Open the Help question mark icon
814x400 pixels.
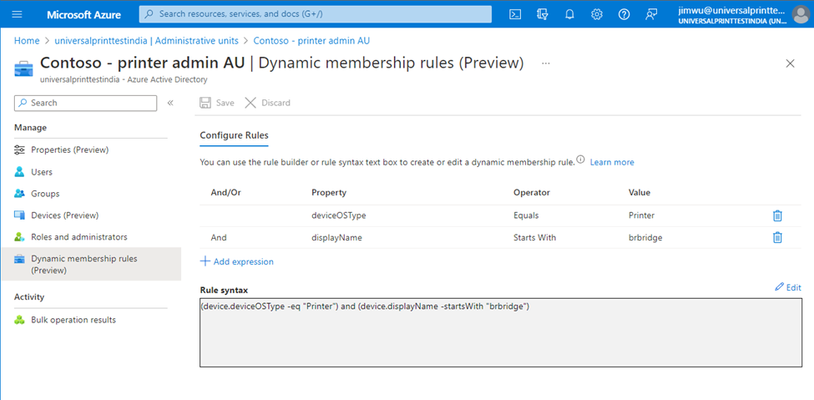(624, 14)
